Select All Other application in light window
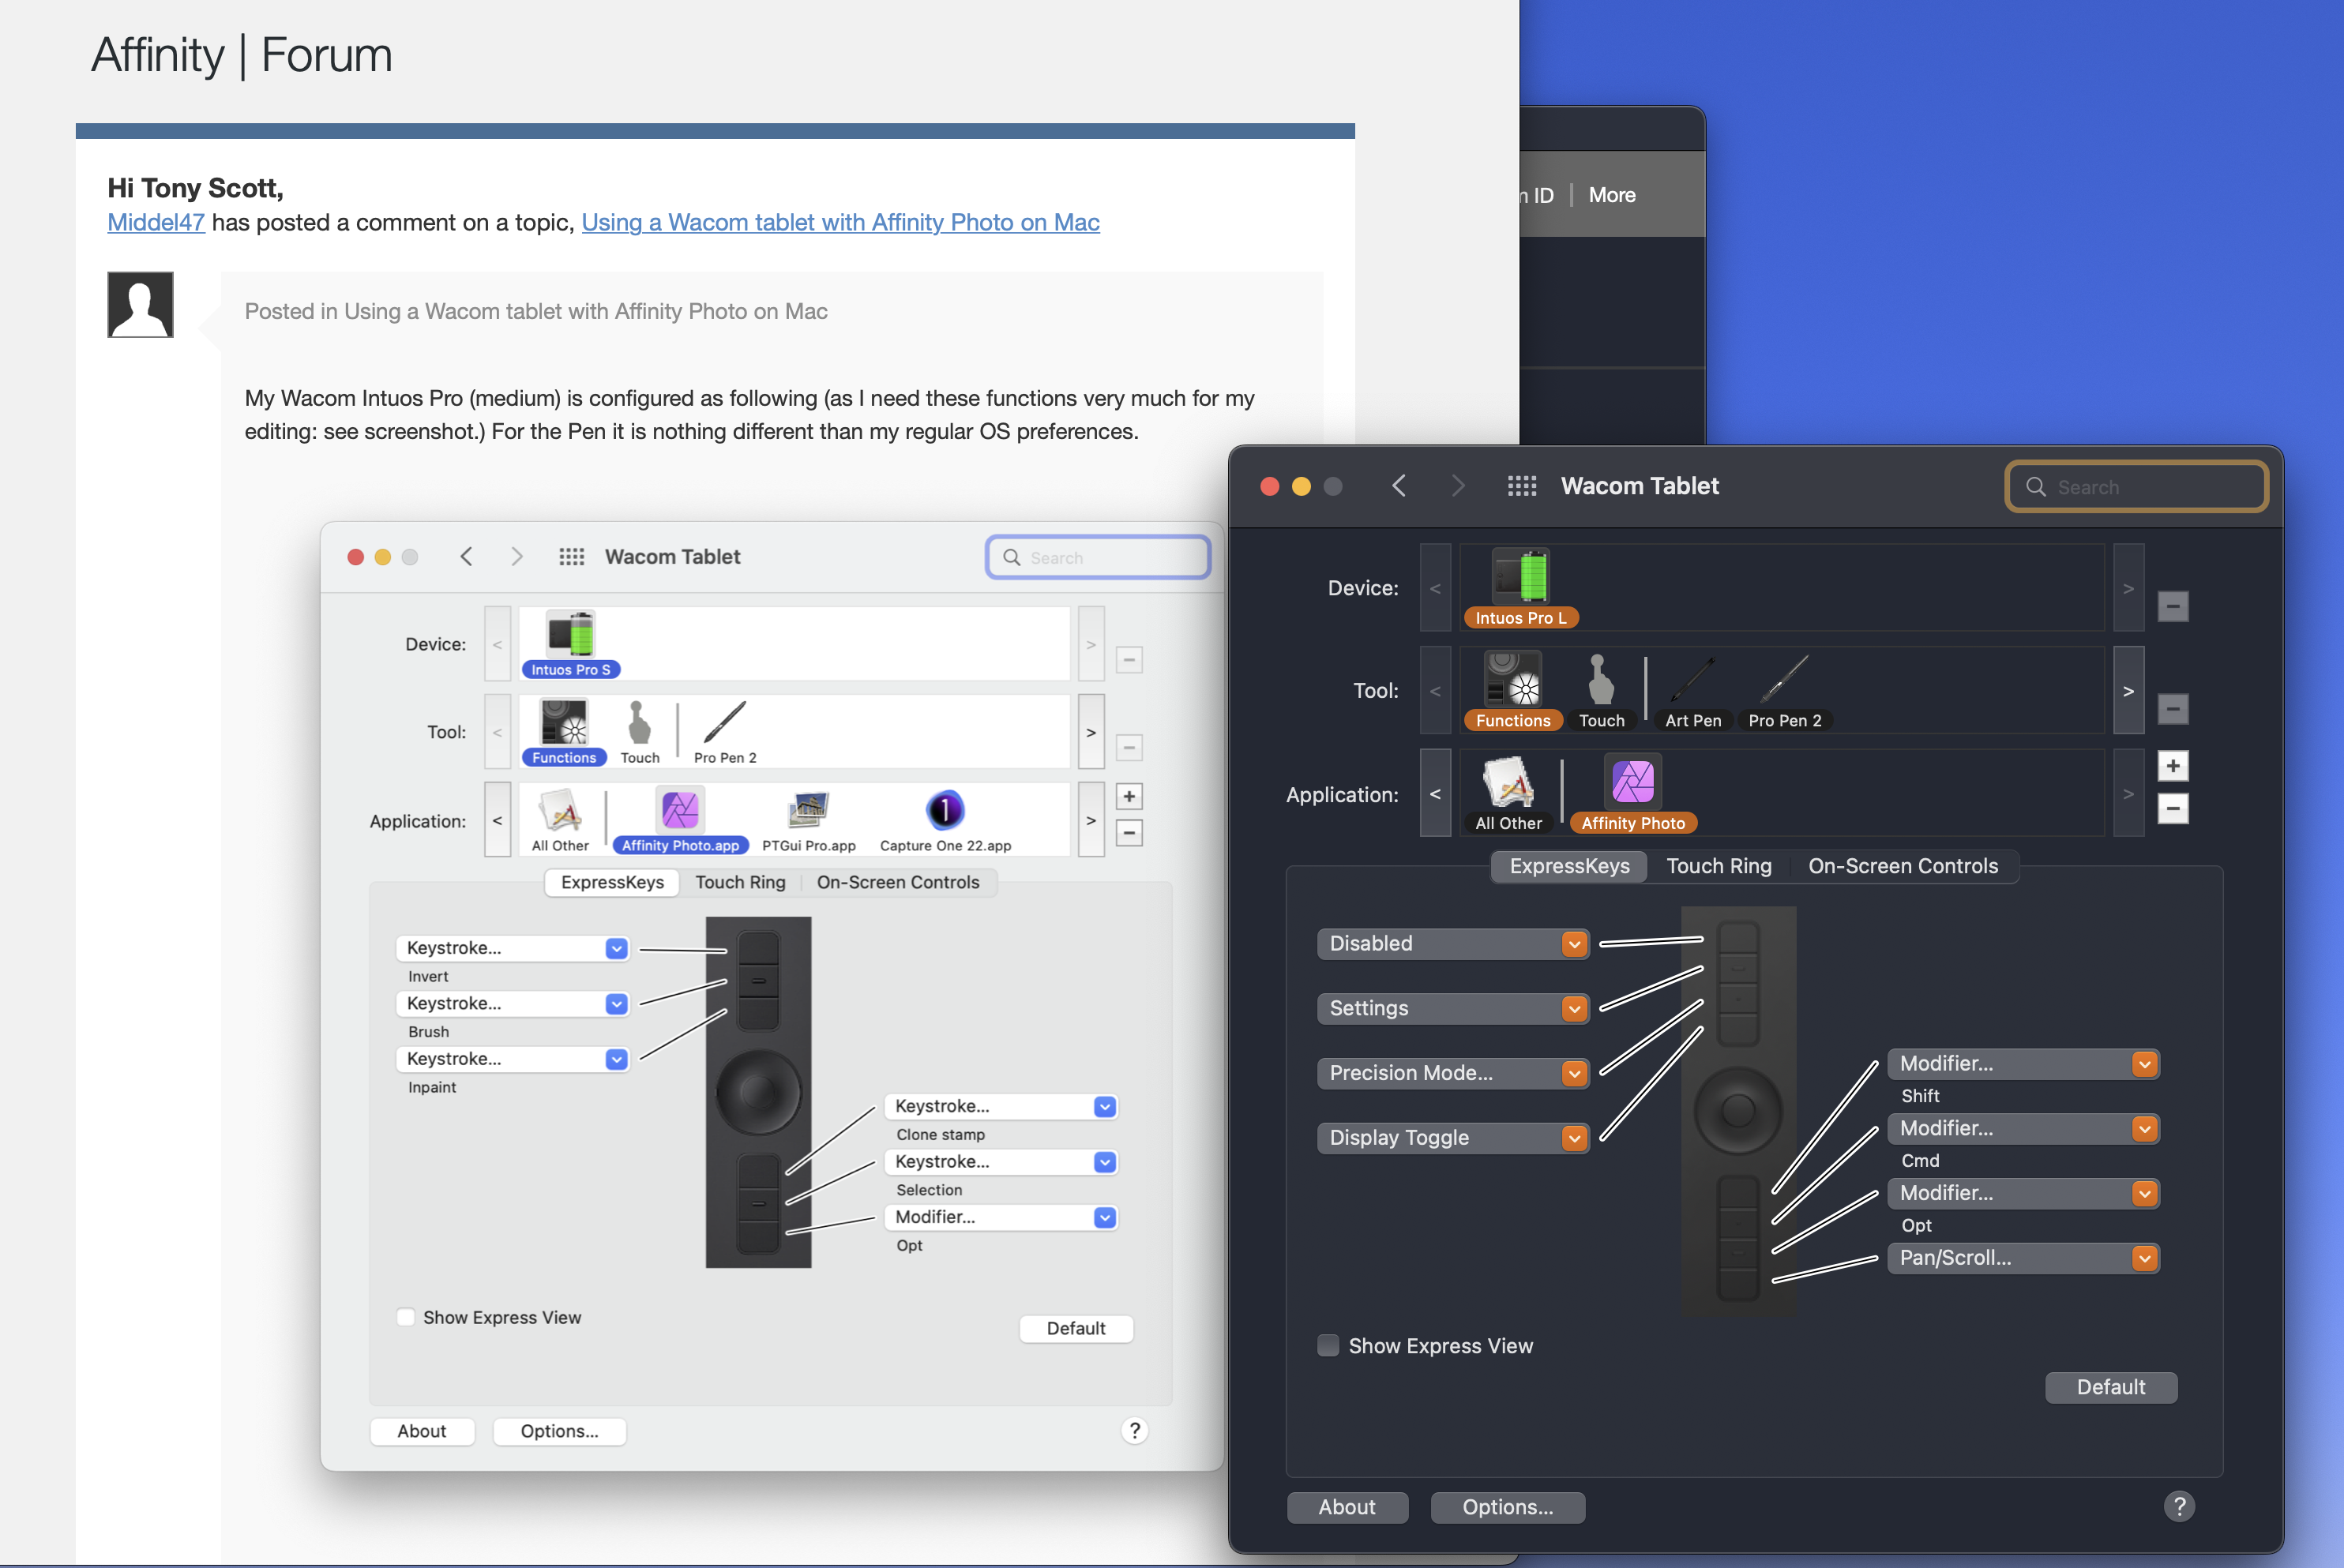The image size is (2344, 1568). (x=560, y=820)
